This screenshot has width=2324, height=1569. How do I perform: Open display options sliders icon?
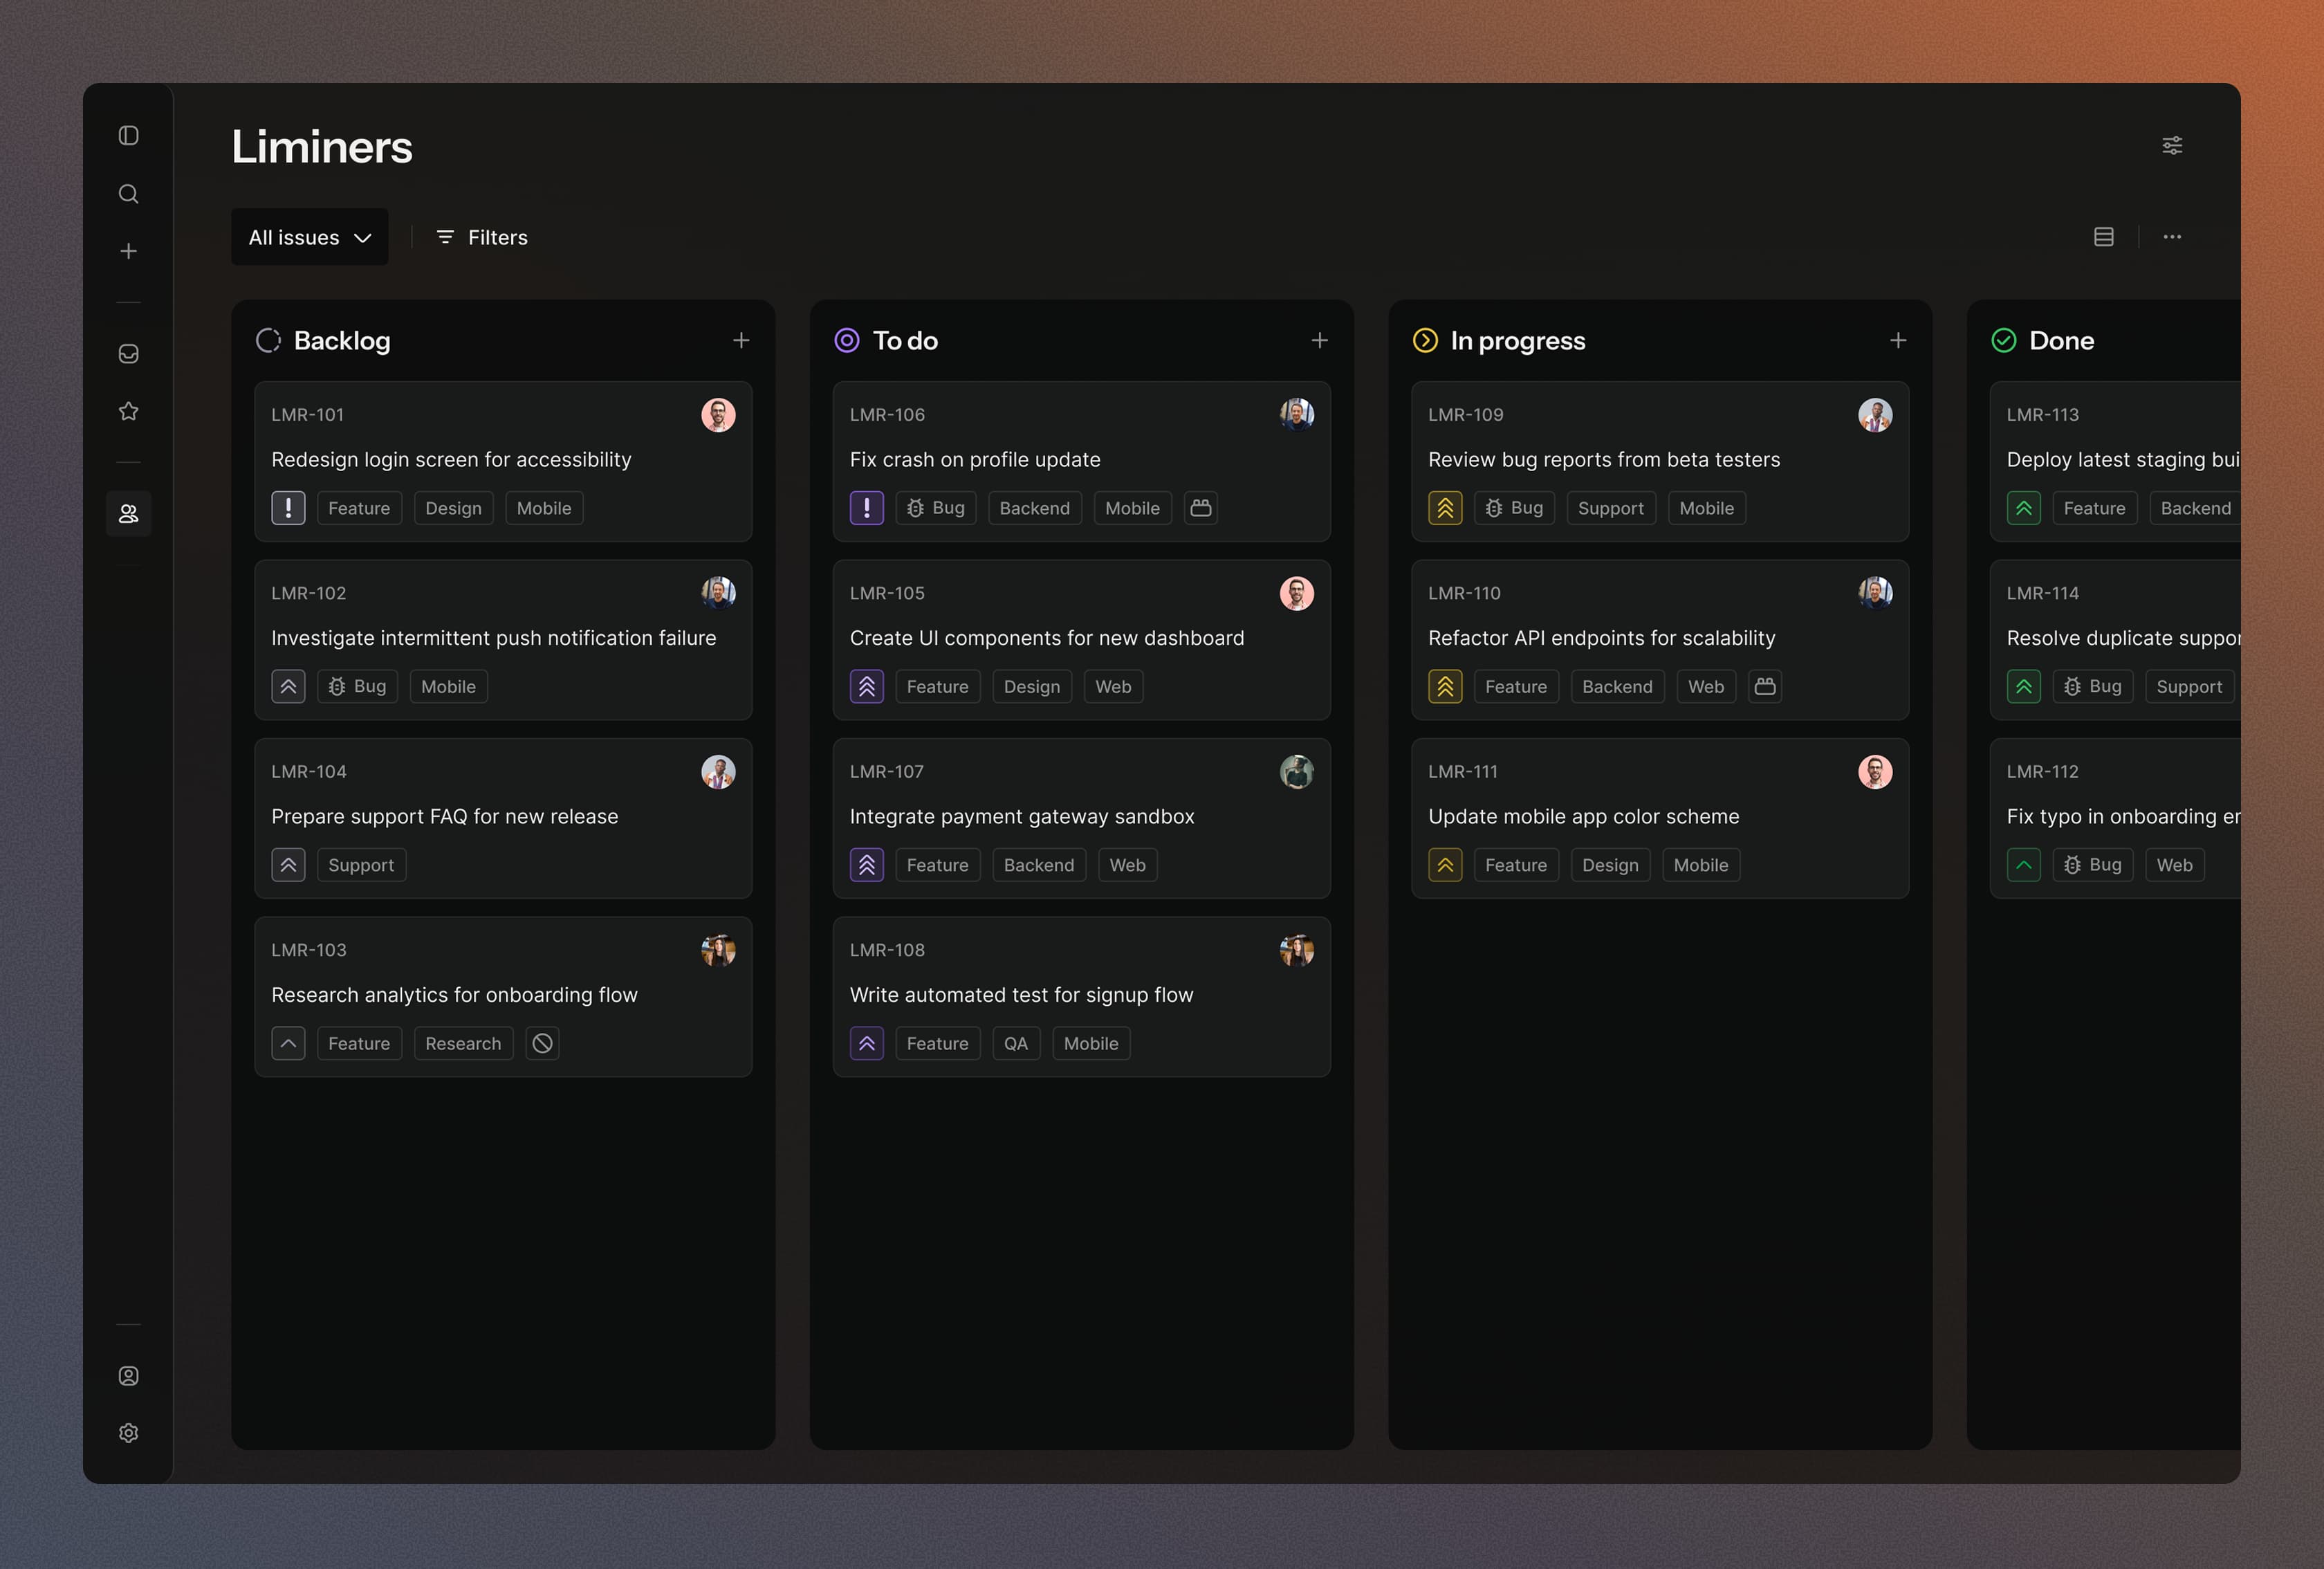click(x=2172, y=145)
